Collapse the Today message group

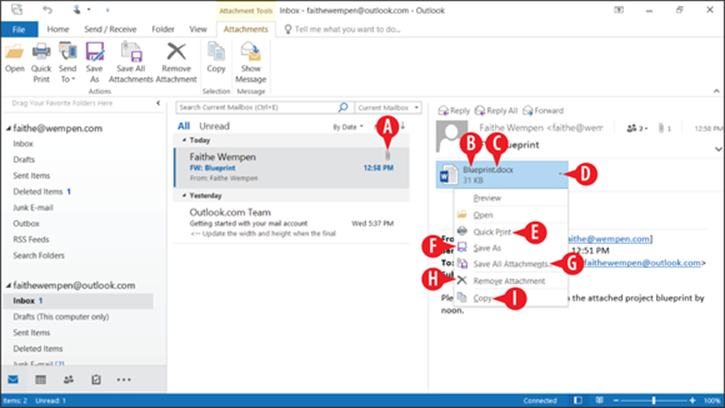(184, 140)
